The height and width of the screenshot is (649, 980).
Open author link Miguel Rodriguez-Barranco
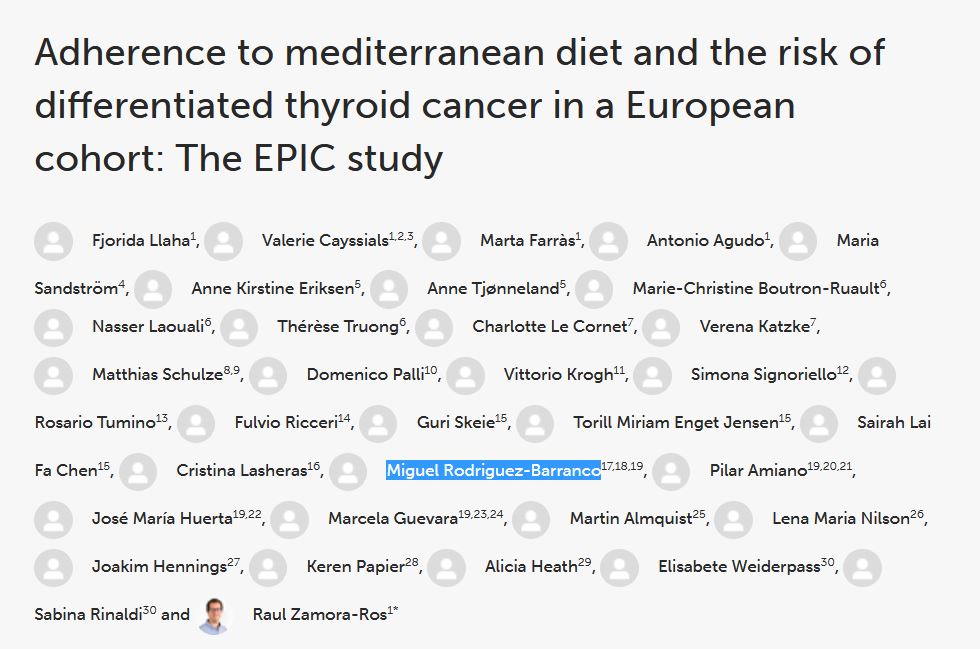click(493, 471)
